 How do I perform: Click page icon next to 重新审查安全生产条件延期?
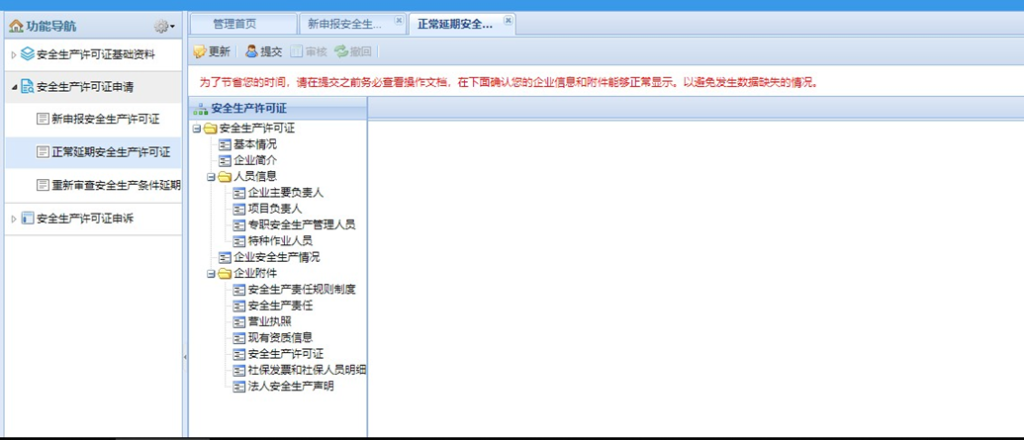coord(42,186)
